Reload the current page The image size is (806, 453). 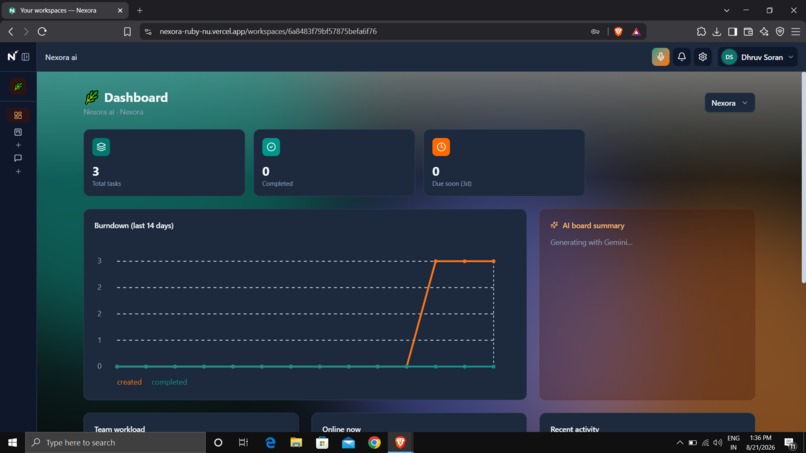42,31
